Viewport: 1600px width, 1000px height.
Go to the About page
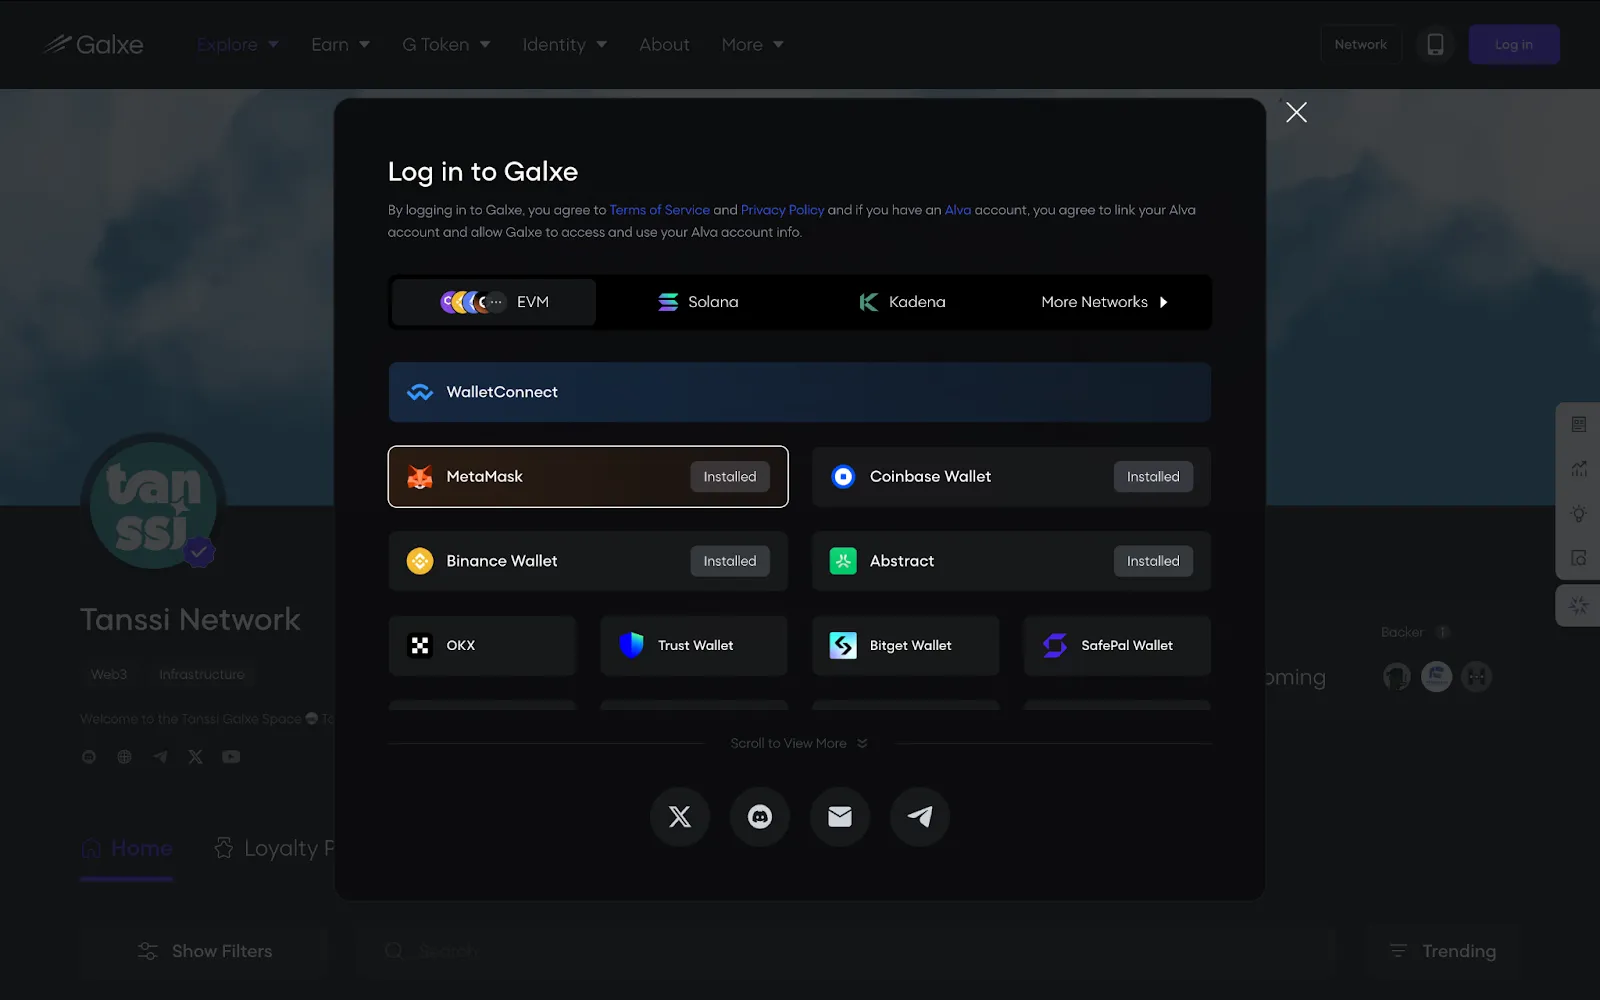click(x=664, y=44)
